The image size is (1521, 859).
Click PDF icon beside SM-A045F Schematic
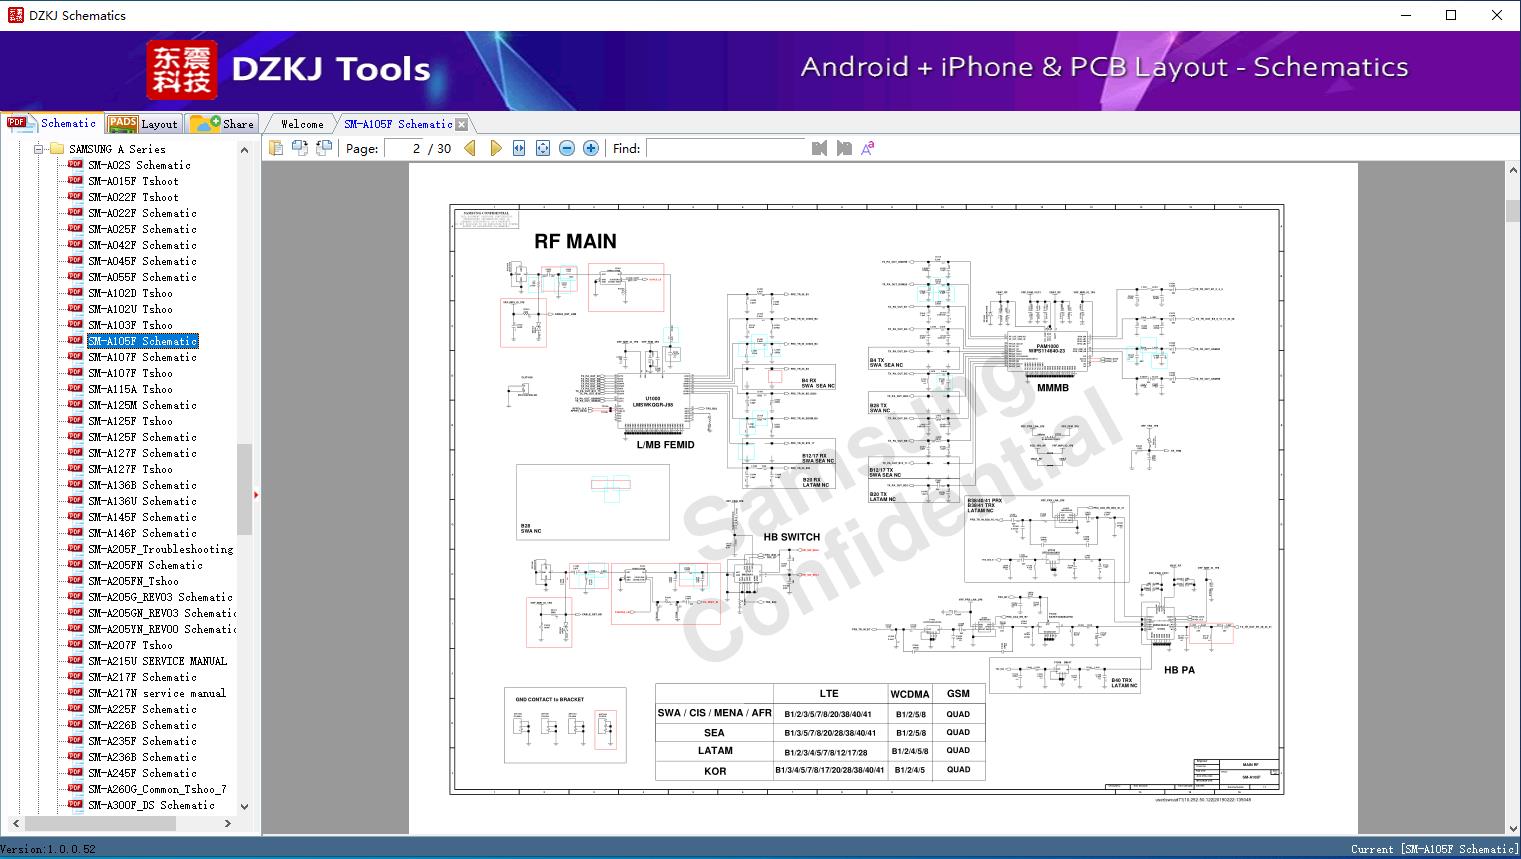(x=75, y=261)
